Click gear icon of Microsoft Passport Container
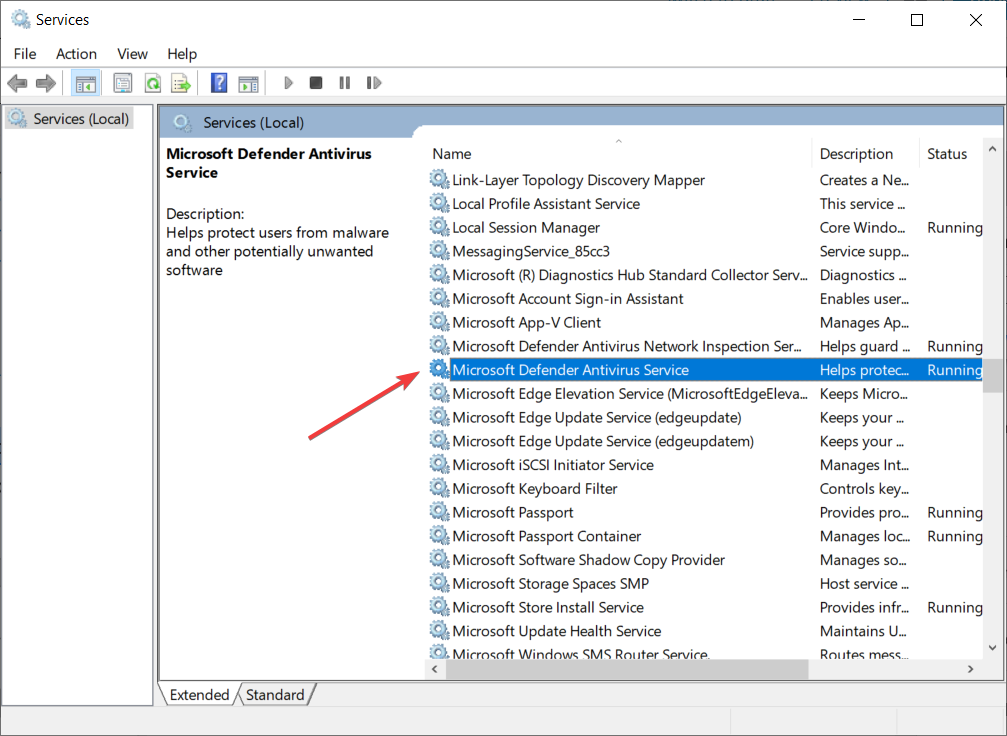The height and width of the screenshot is (736, 1007). point(439,536)
